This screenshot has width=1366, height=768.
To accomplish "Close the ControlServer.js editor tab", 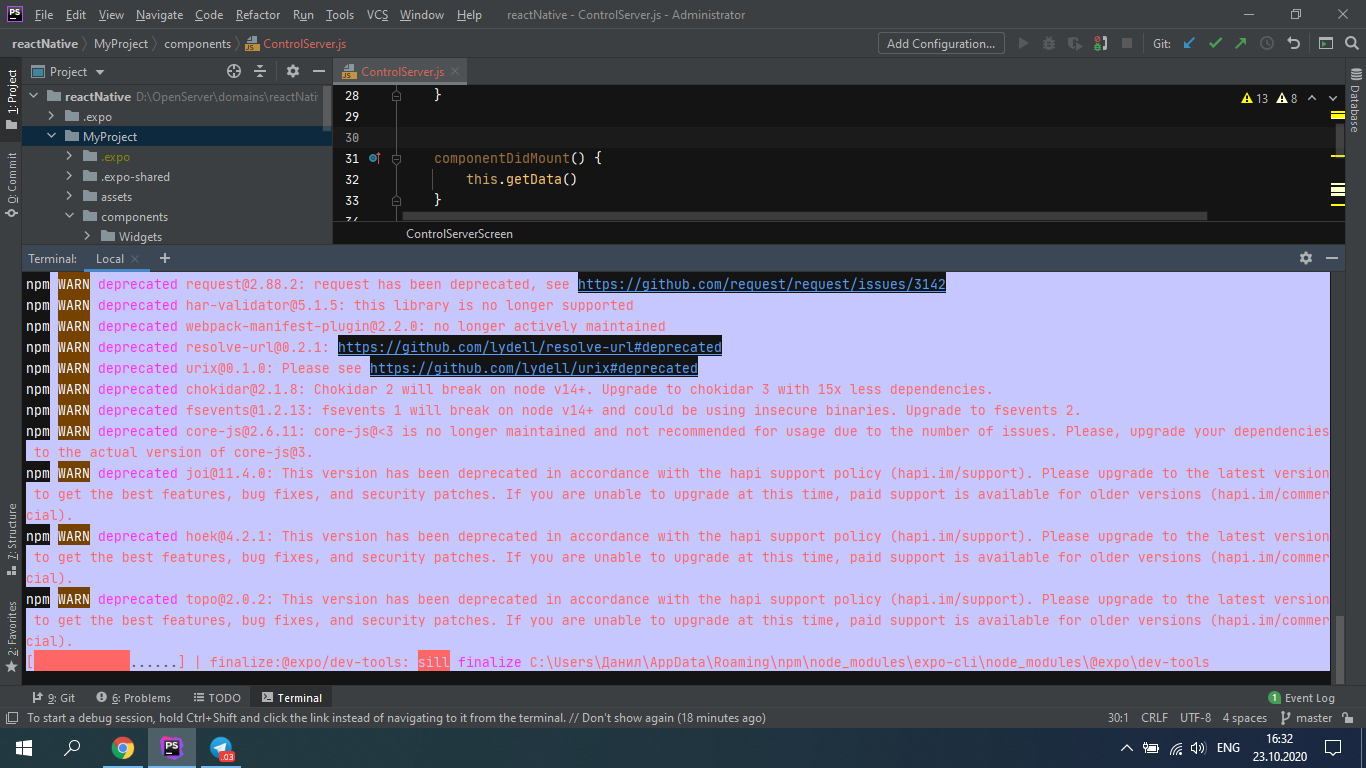I will tap(455, 72).
